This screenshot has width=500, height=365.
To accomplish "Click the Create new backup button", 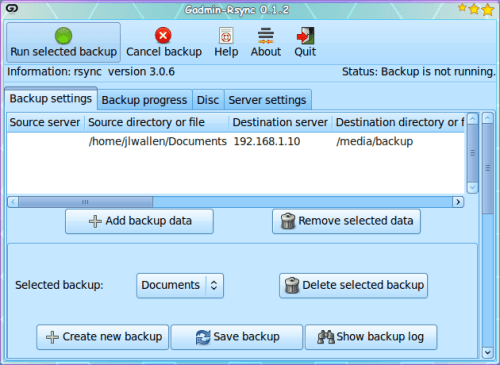I will coord(103,337).
